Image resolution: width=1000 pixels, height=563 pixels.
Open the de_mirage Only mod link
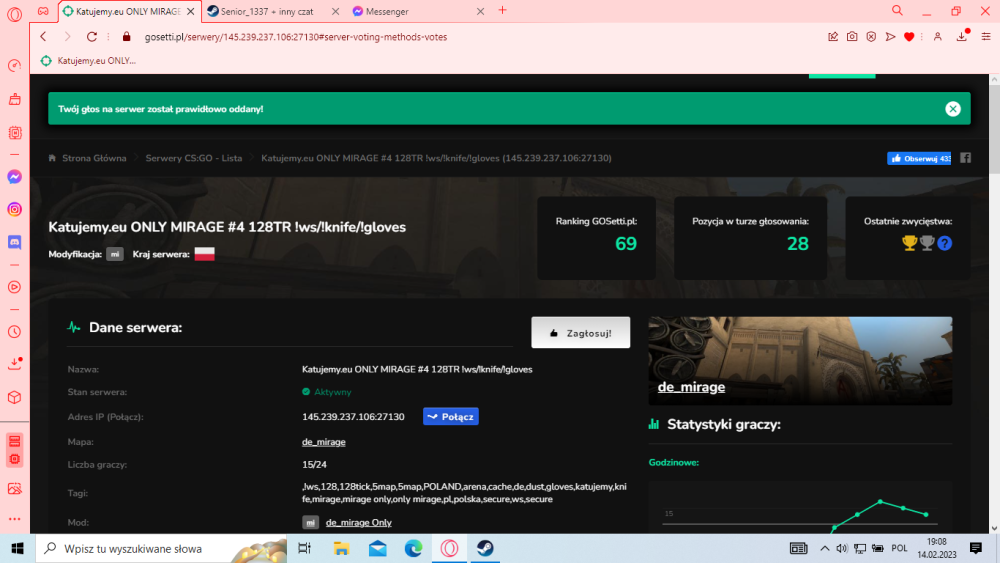(358, 522)
